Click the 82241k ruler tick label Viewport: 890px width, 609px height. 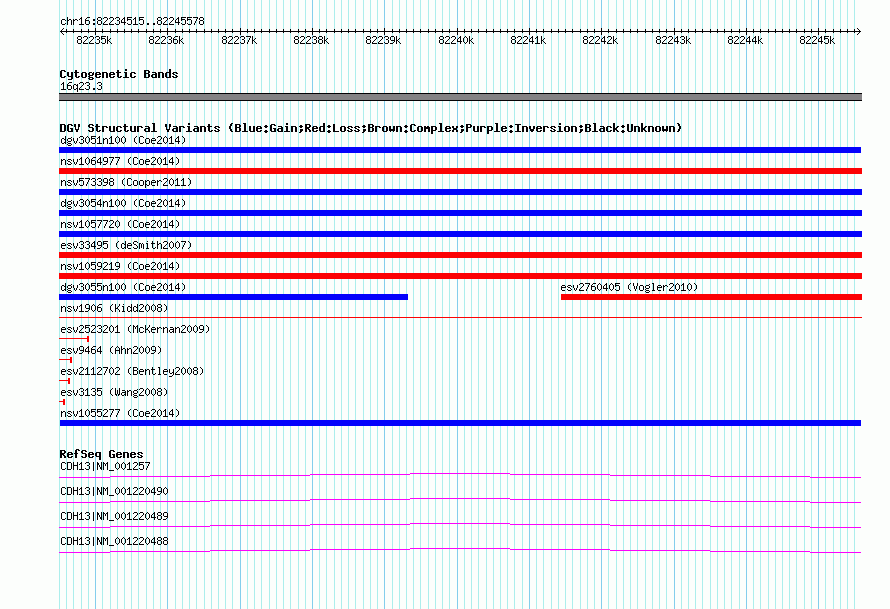tap(528, 40)
